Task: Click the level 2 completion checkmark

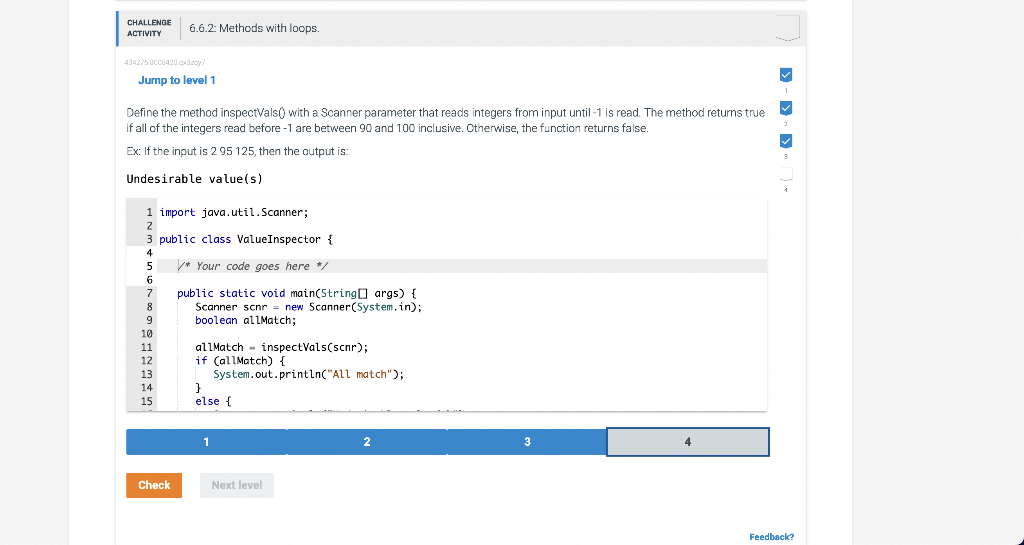Action: (x=786, y=108)
